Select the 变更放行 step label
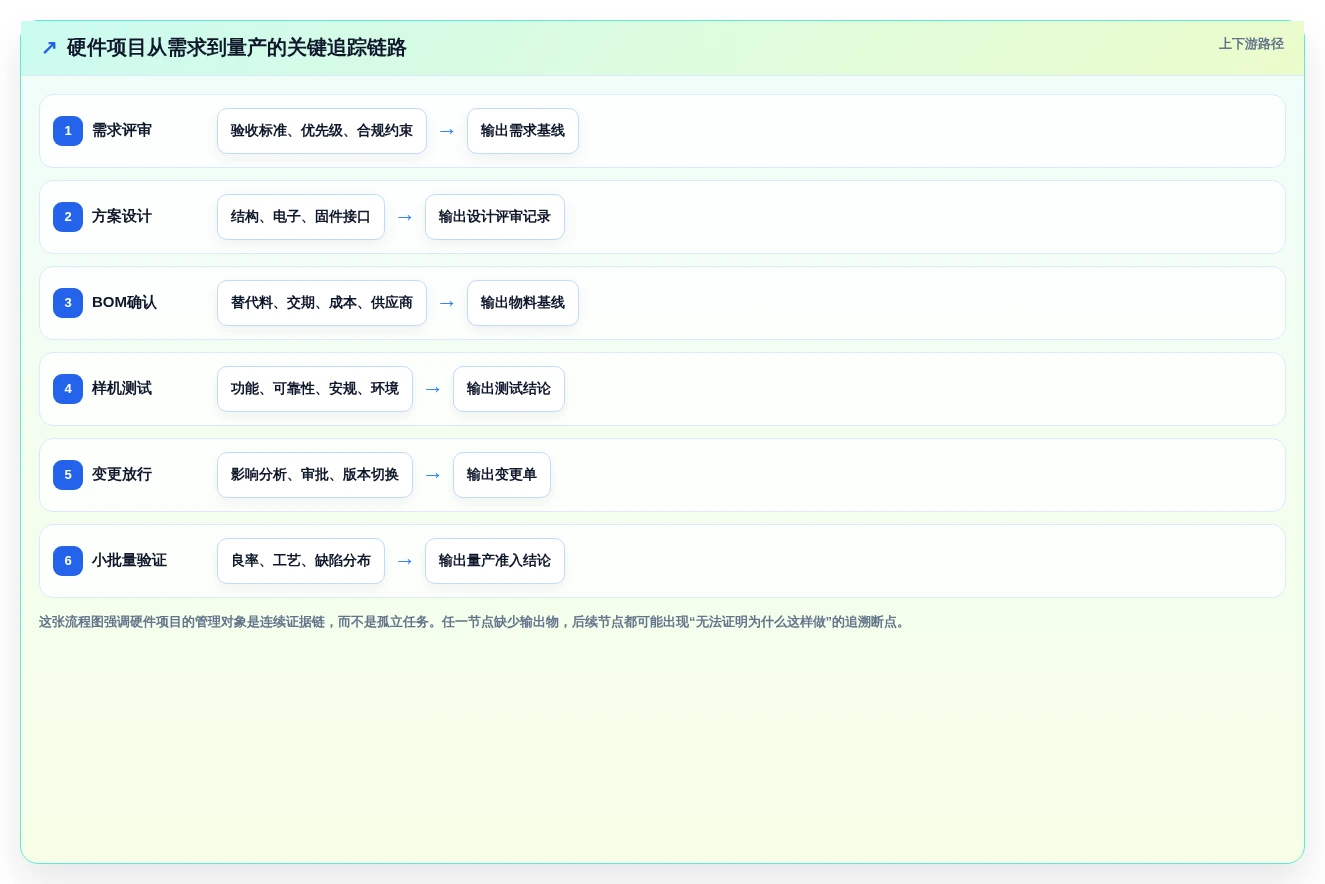This screenshot has width=1325, height=884. point(122,475)
